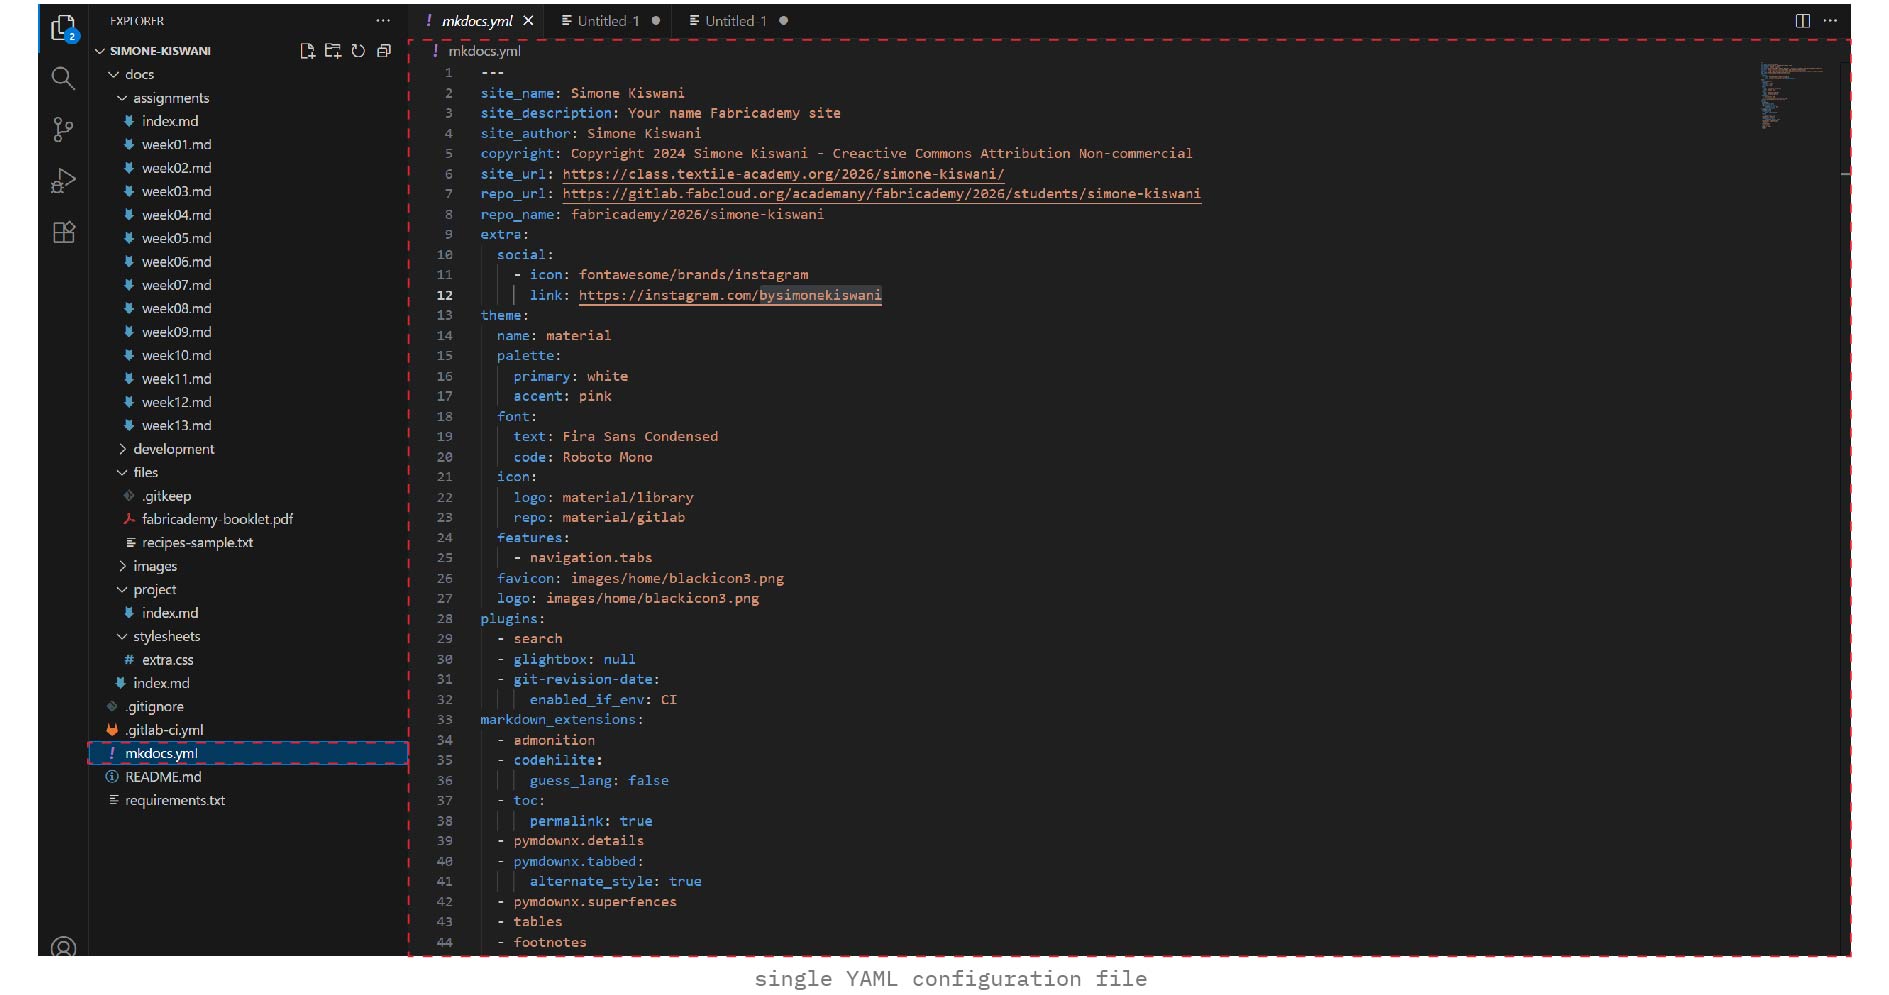Click the New File icon in the Explorer header

(307, 51)
